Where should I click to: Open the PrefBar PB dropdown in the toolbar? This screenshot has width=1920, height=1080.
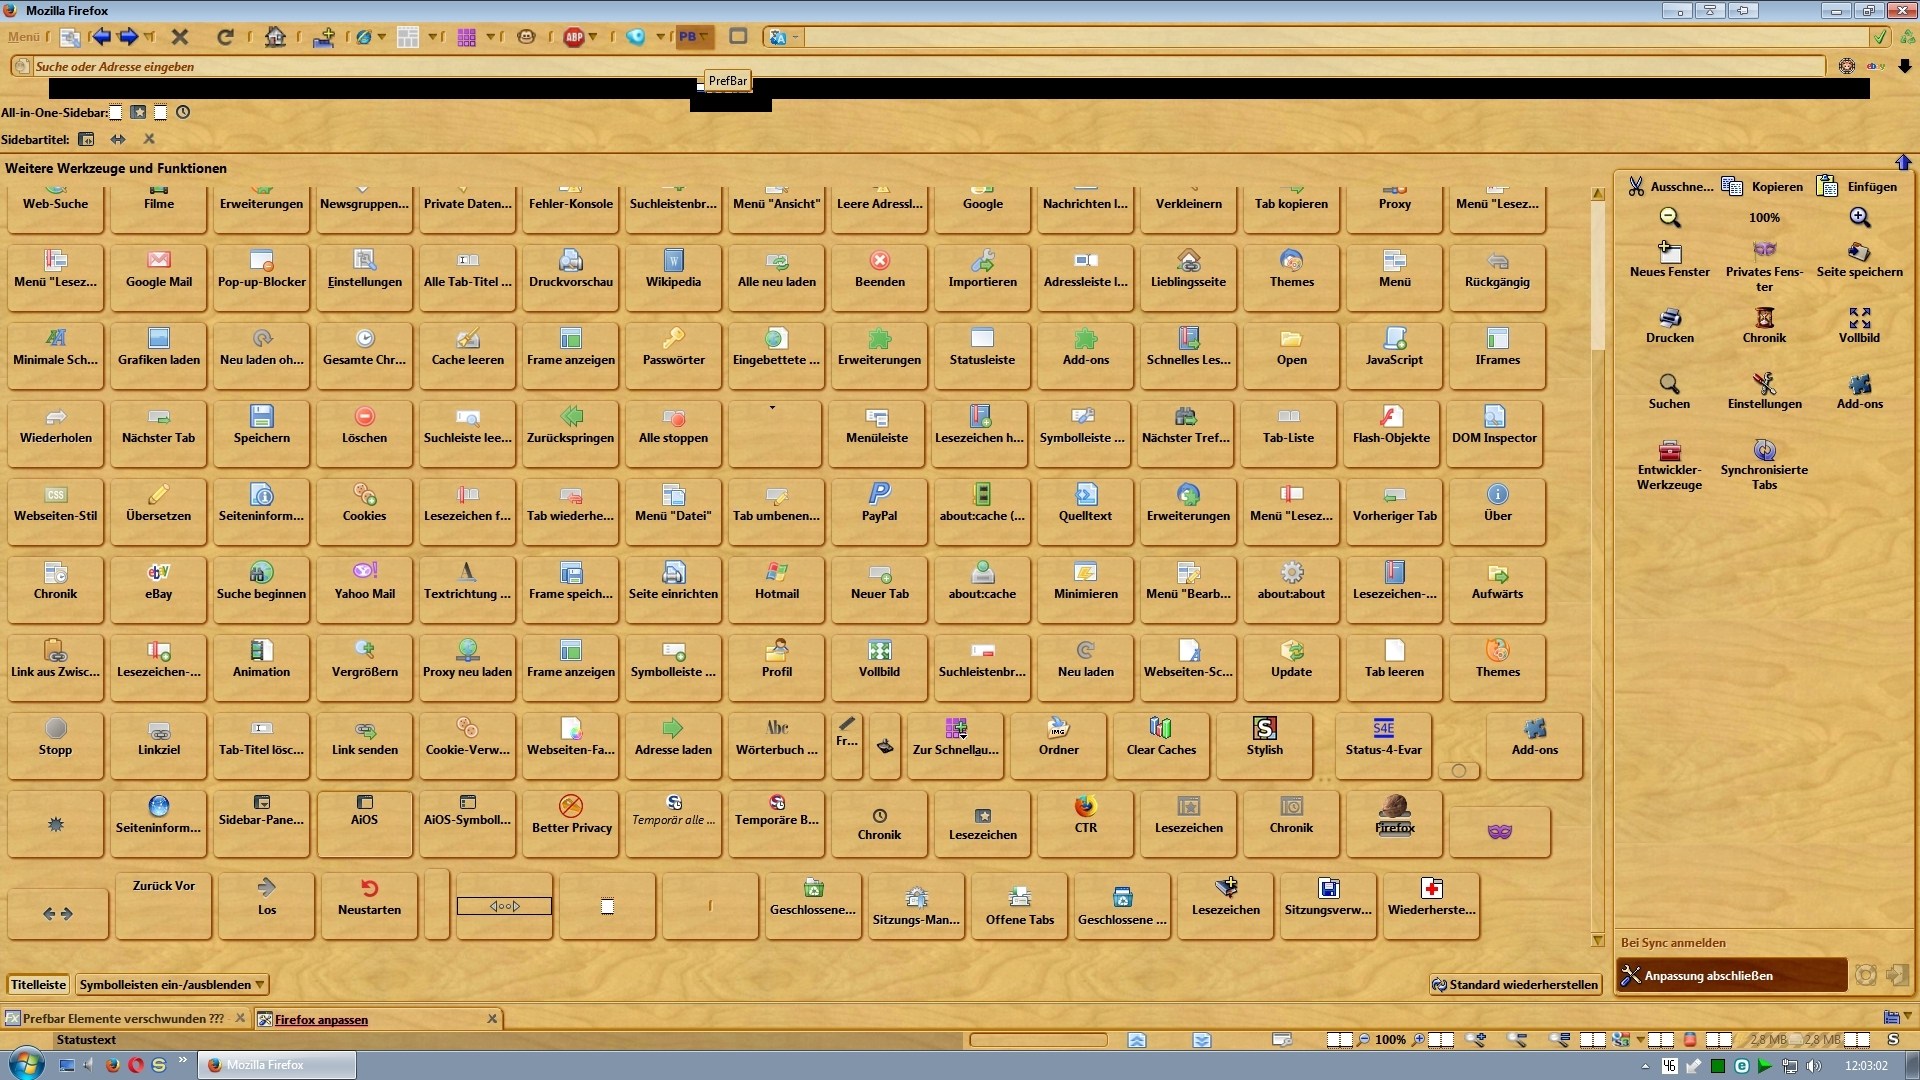(693, 37)
